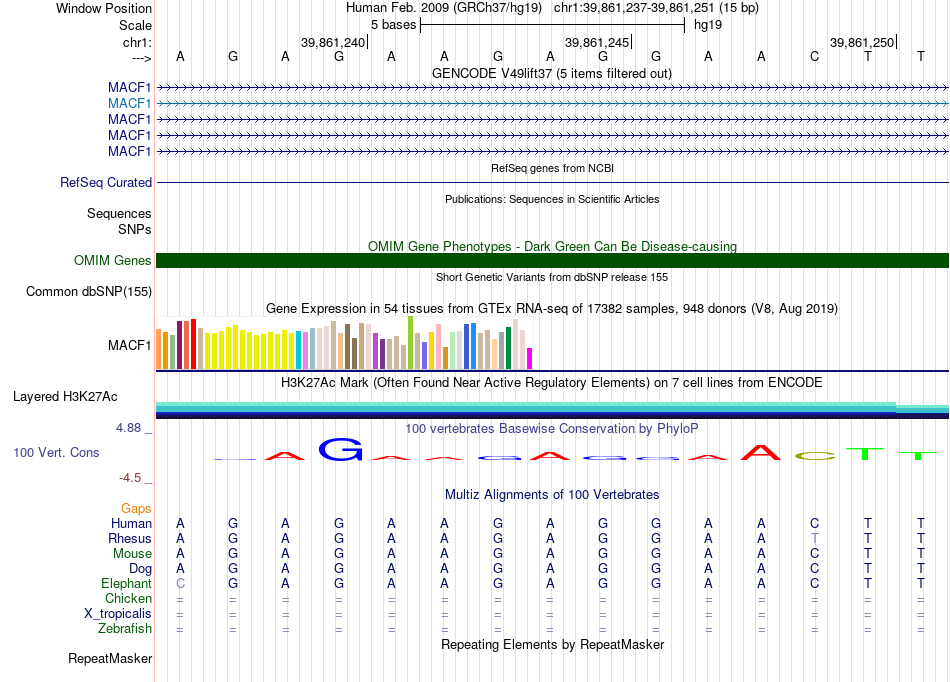Click the -4.5 PhyloP lower scale value

coord(130,478)
